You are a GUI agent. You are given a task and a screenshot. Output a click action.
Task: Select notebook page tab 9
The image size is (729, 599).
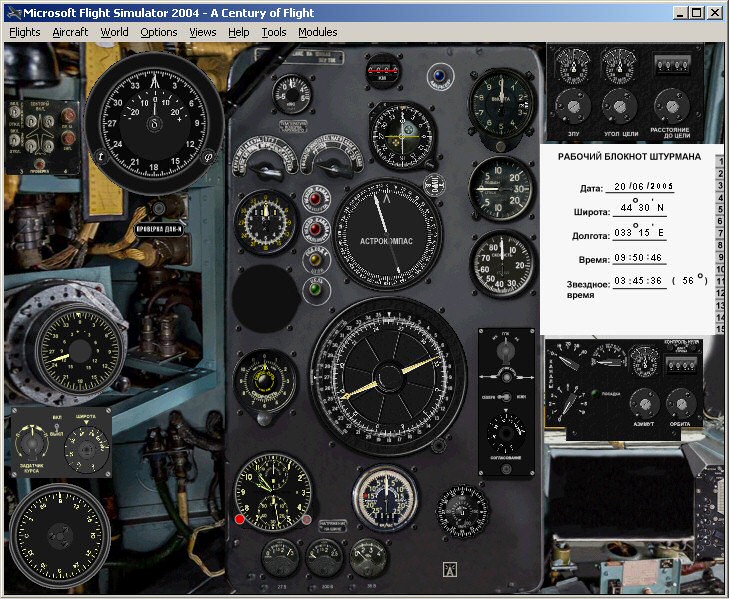[720, 257]
